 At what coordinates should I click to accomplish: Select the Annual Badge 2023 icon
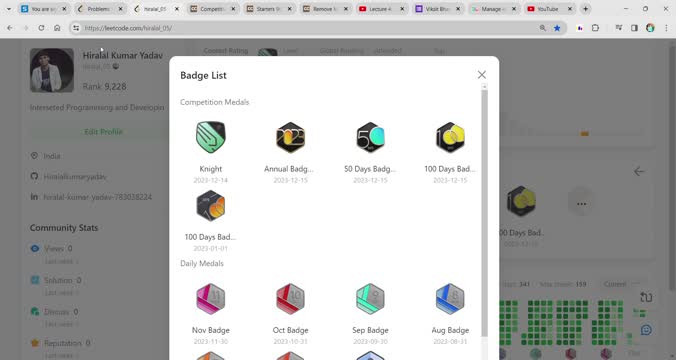click(290, 137)
